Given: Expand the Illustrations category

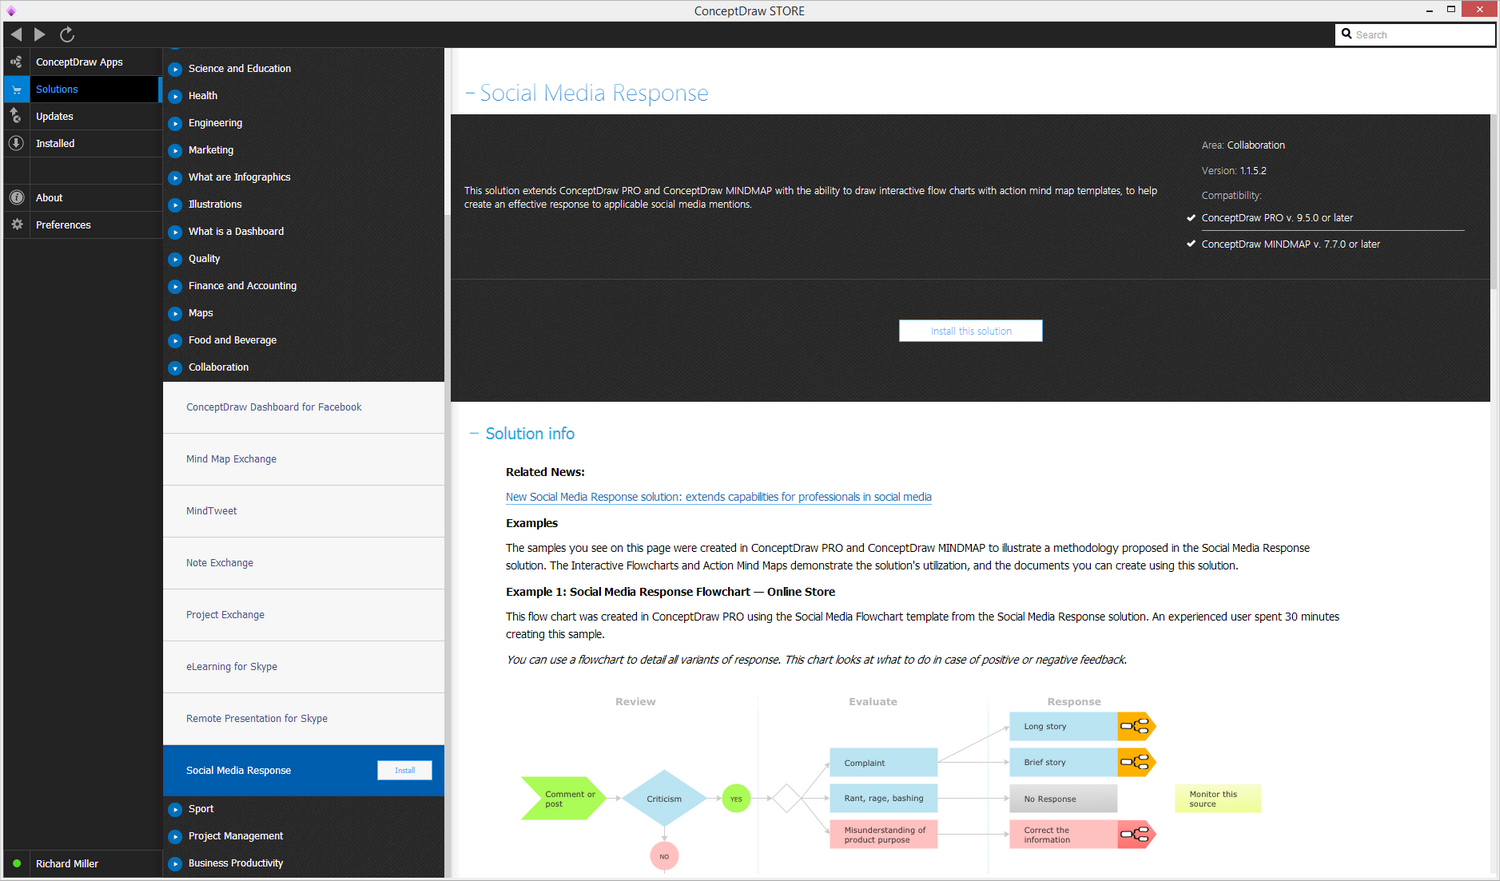Looking at the screenshot, I should pos(175,204).
